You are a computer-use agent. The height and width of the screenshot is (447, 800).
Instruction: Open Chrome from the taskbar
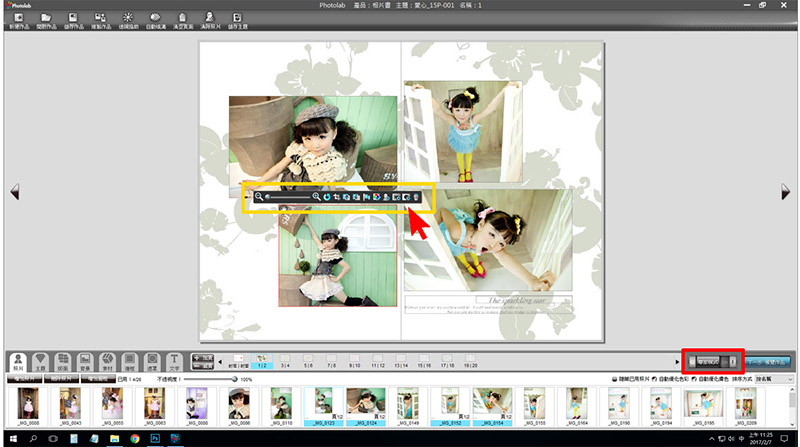pyautogui.click(x=135, y=439)
